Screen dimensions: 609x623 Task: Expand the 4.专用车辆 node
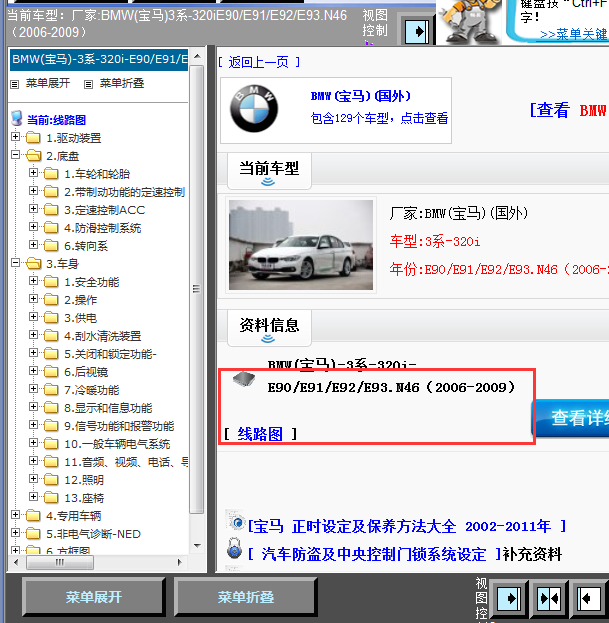tap(15, 515)
